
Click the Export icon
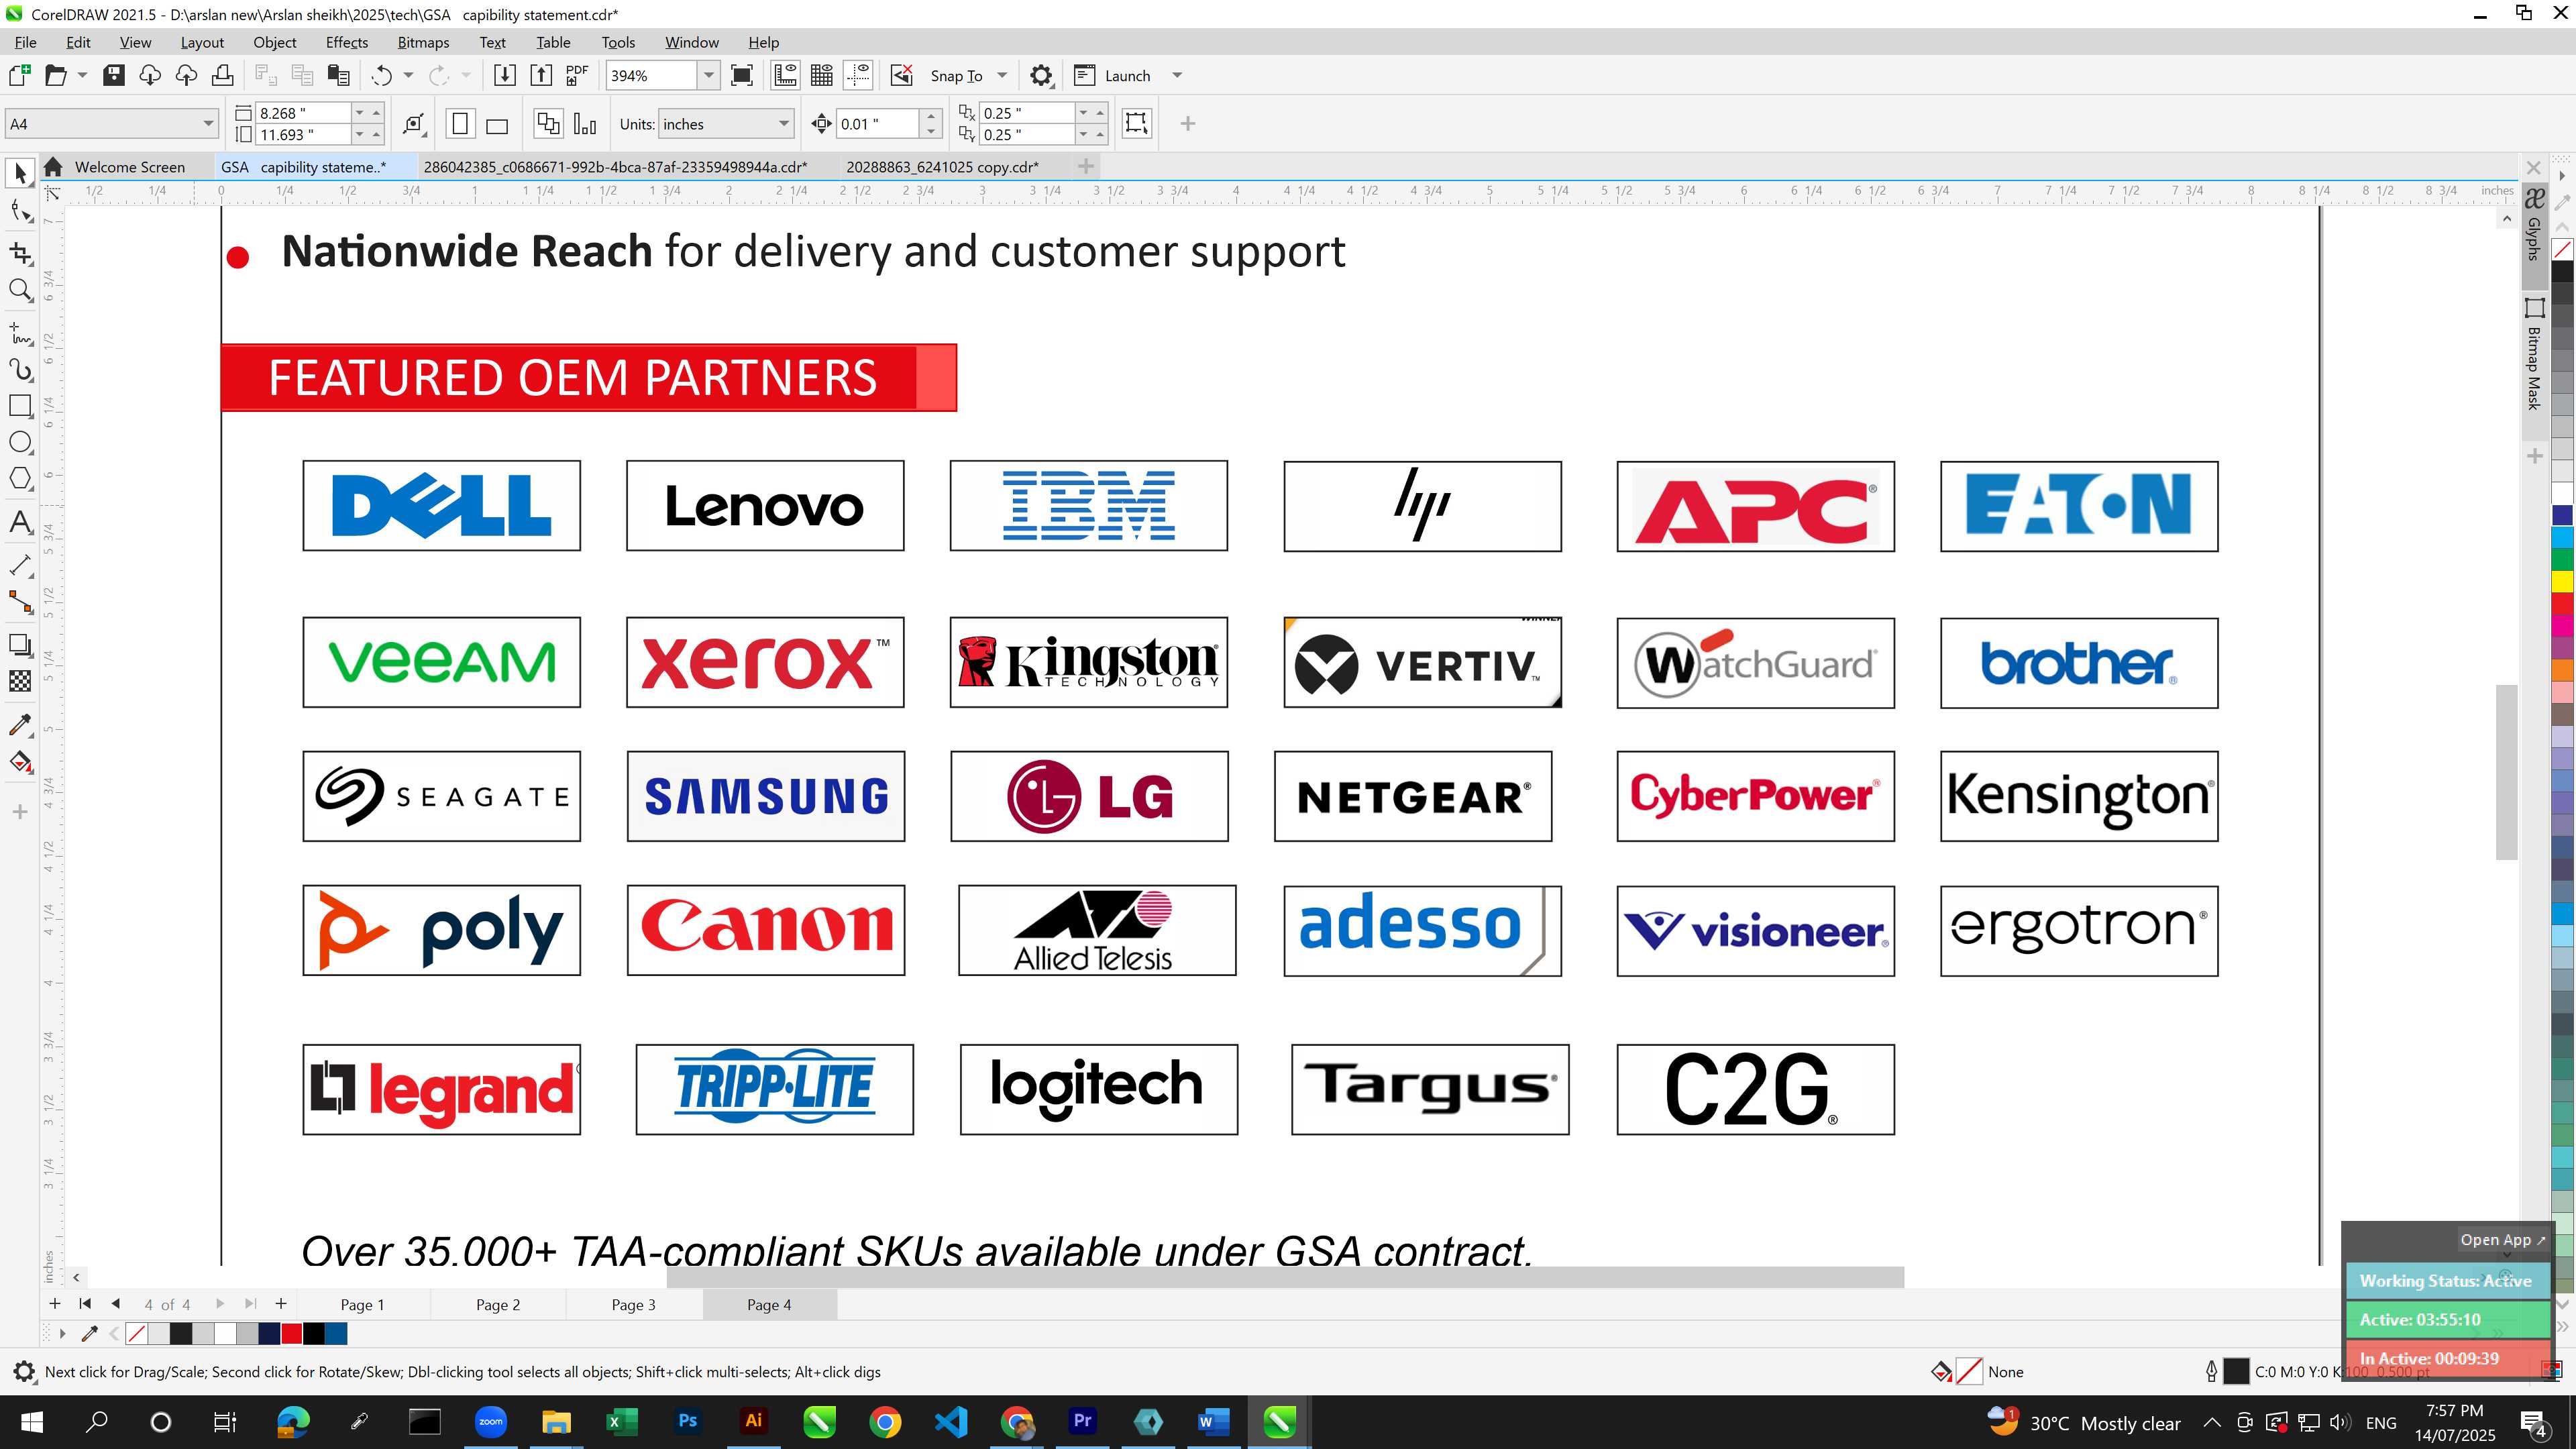coord(541,75)
